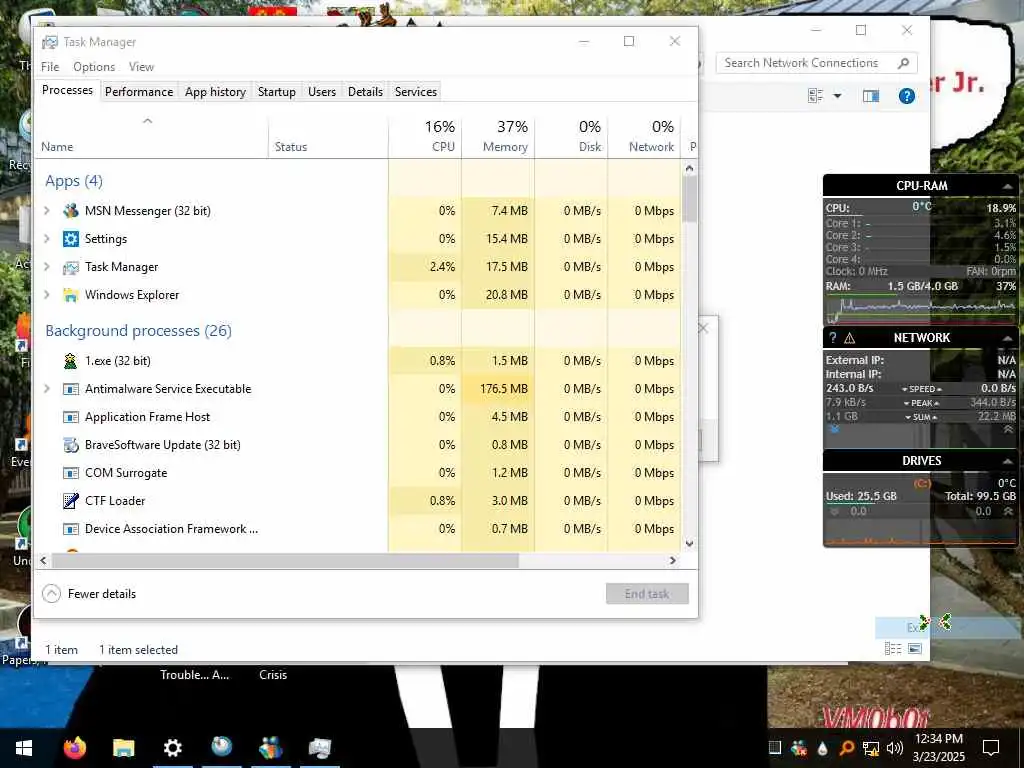1024x768 pixels.
Task: Click the Task Manager taskbar icon
Action: pyautogui.click(x=319, y=748)
